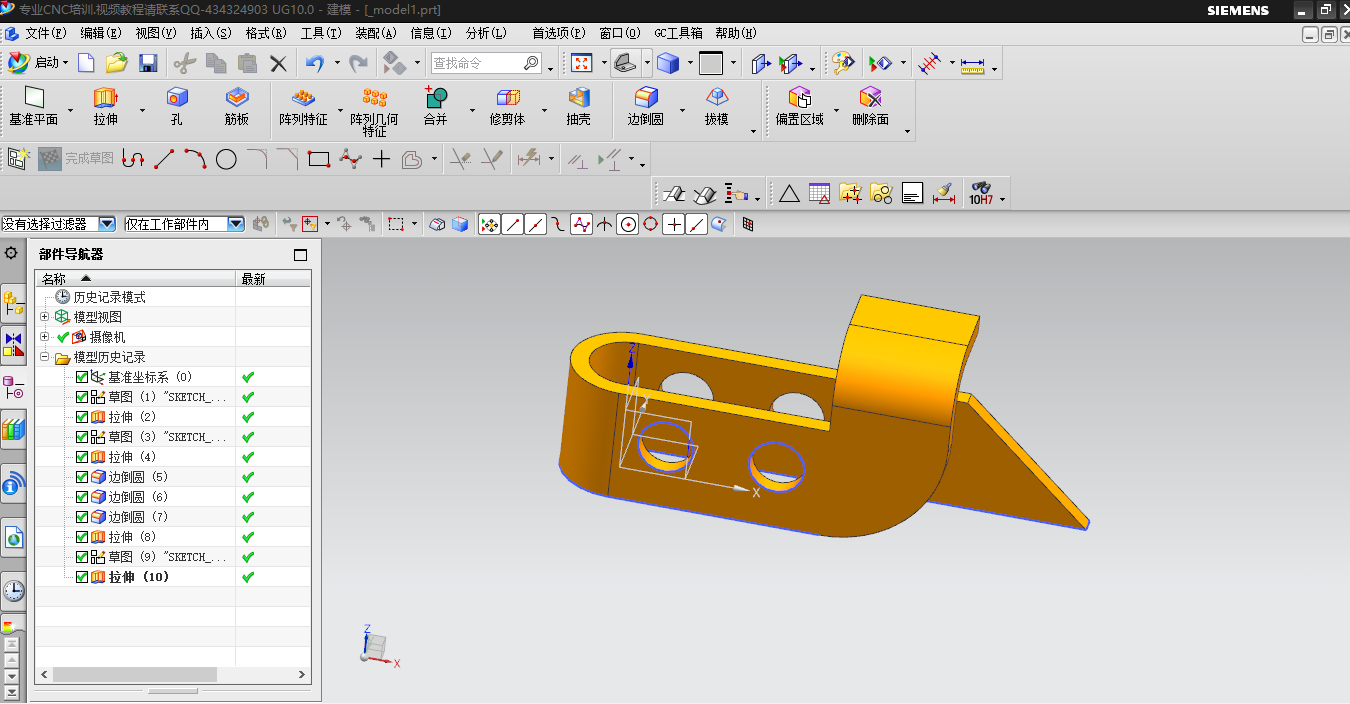Open the 分析(L) menu

click(486, 33)
